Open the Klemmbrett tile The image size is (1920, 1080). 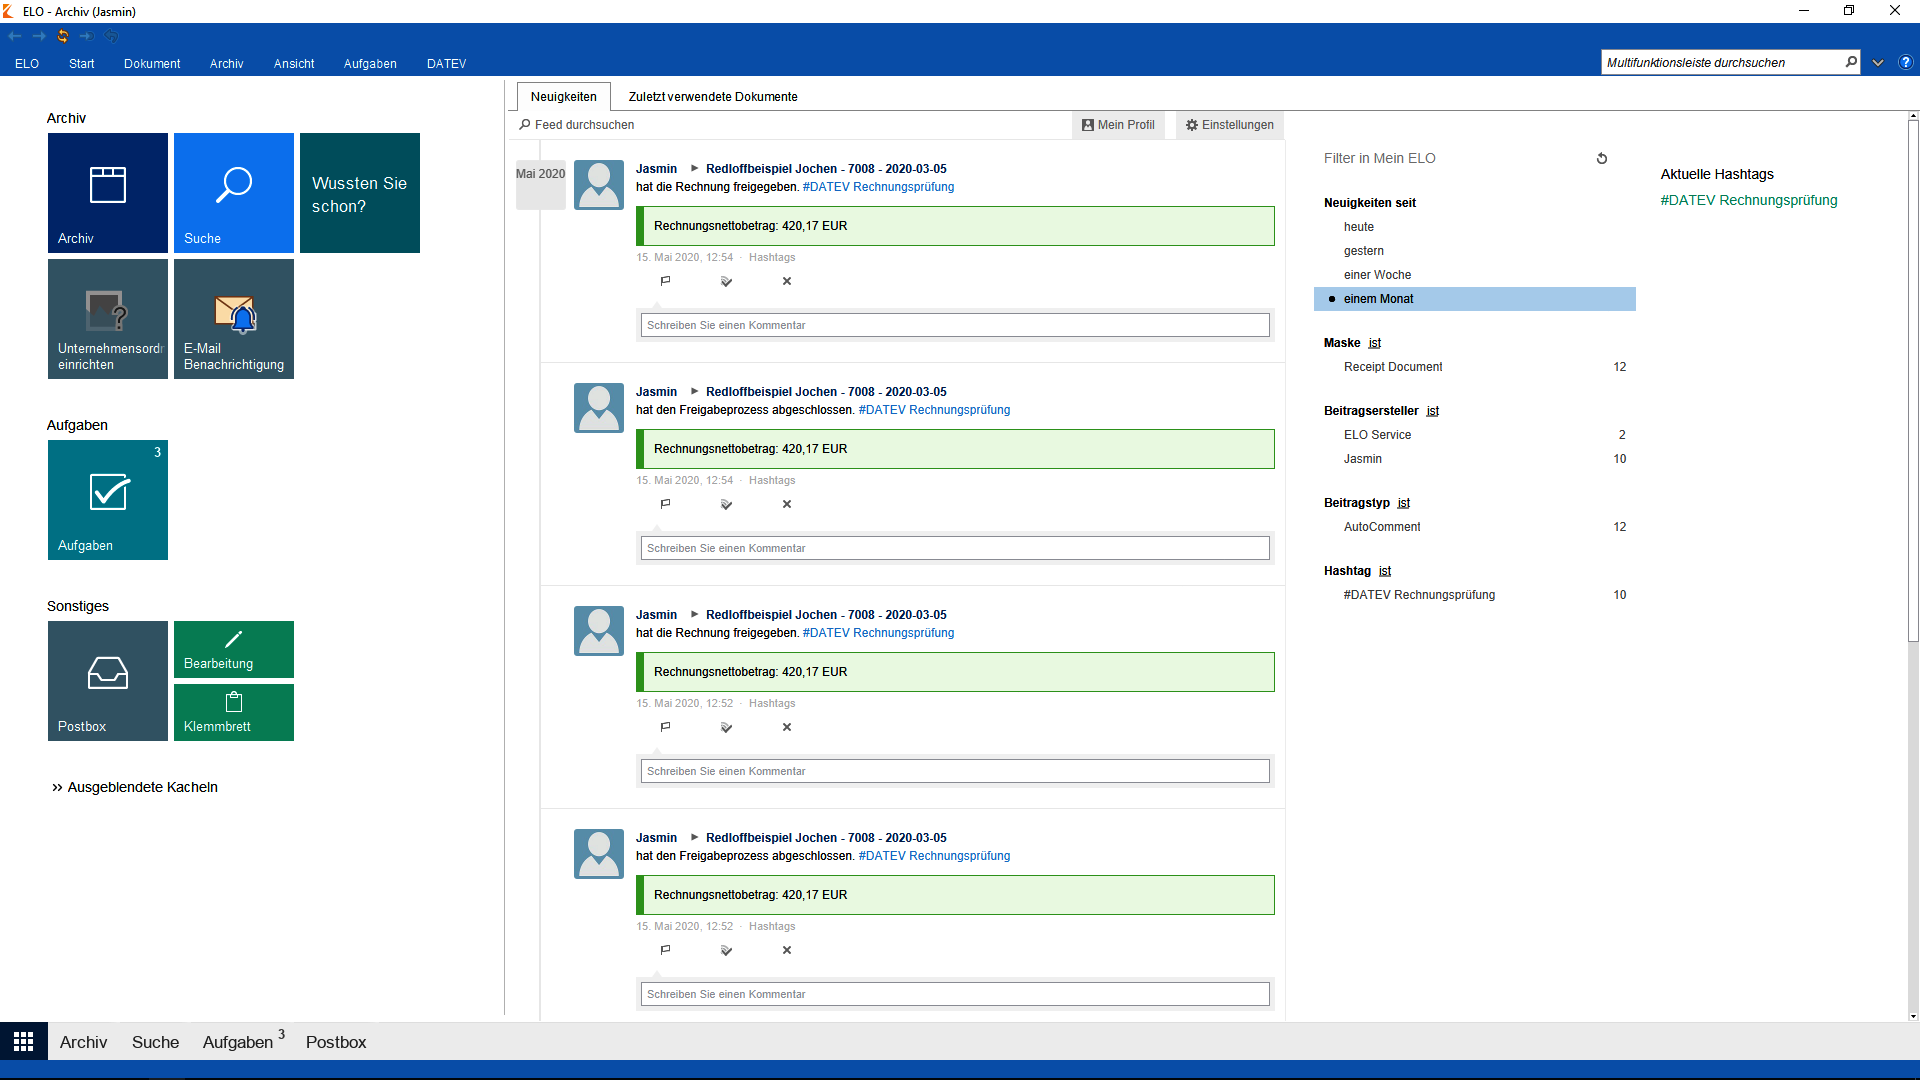tap(234, 712)
